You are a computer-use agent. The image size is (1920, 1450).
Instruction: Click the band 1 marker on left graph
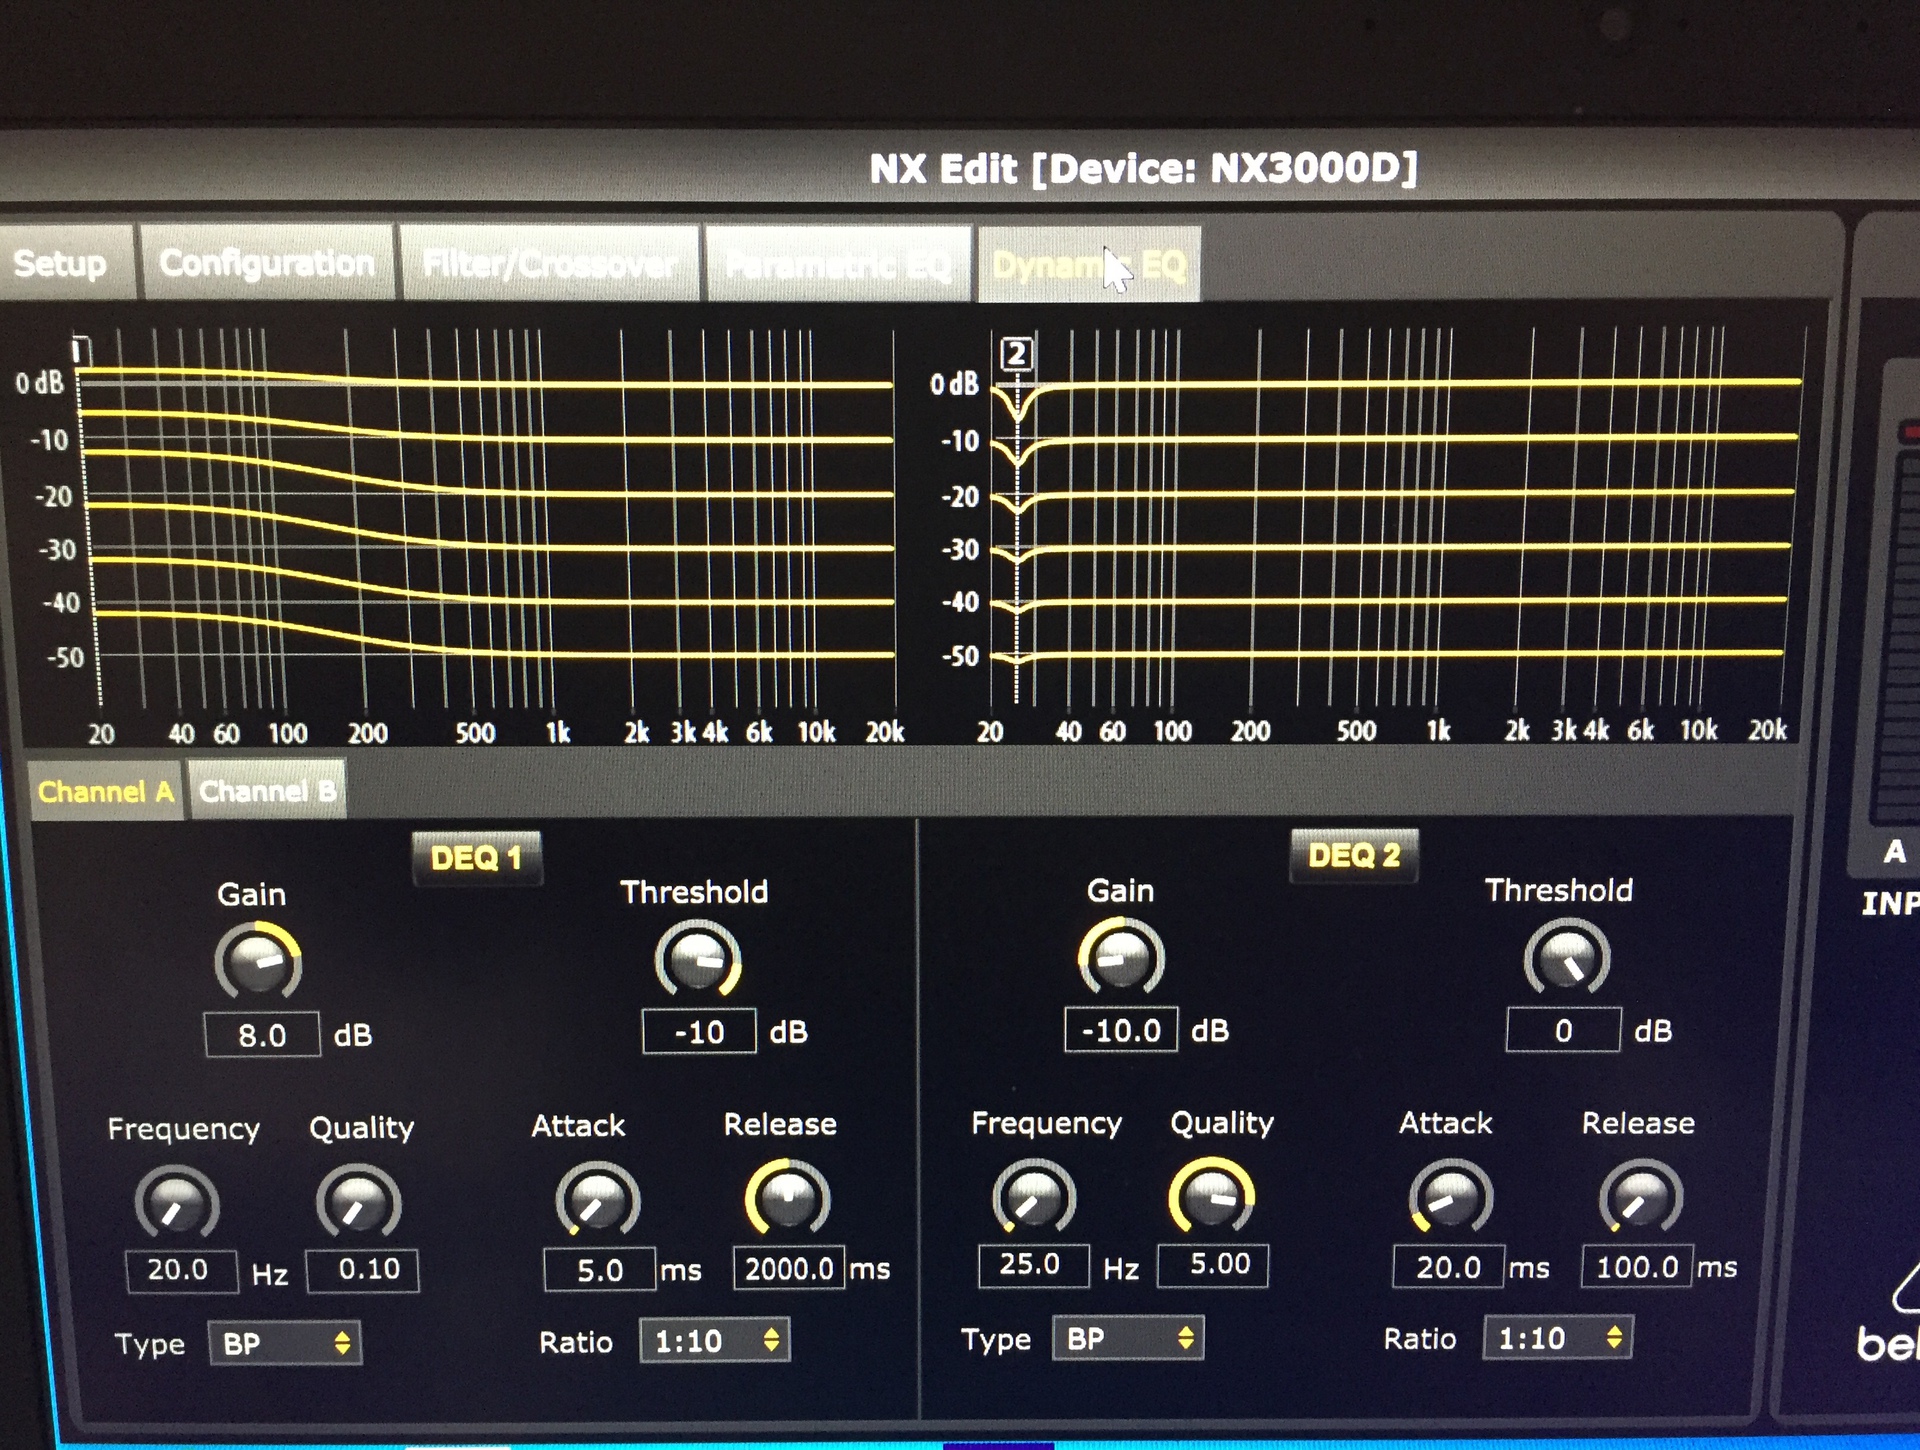[81, 351]
